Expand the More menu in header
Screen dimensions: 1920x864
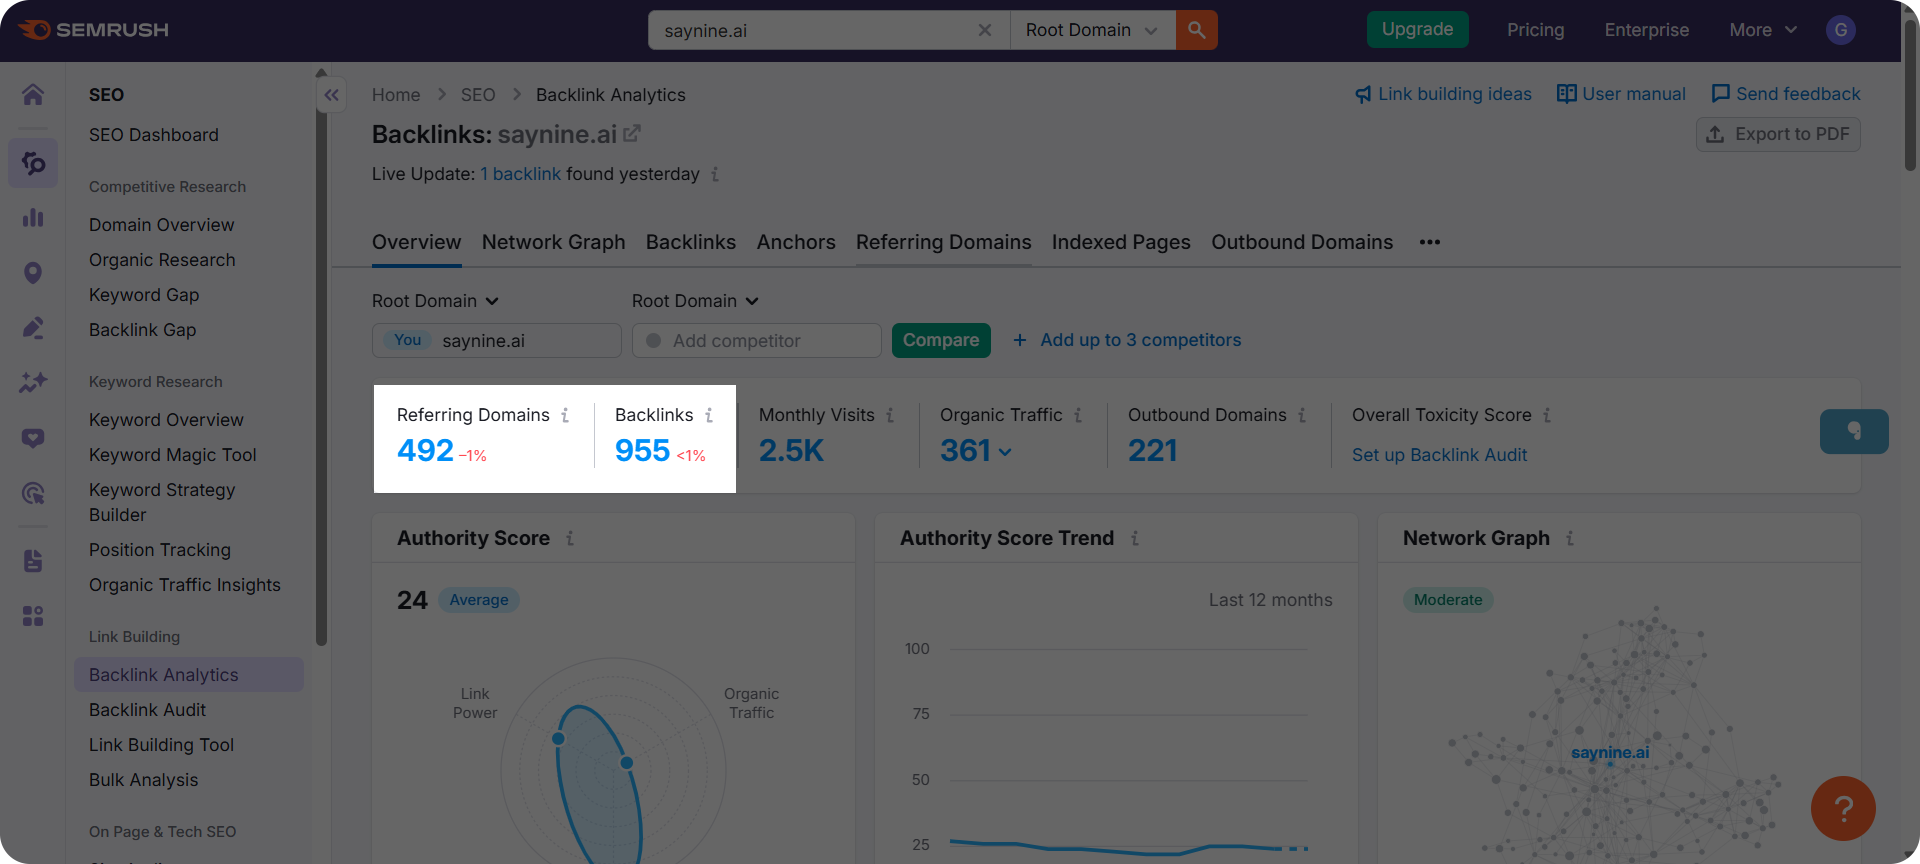click(1763, 30)
